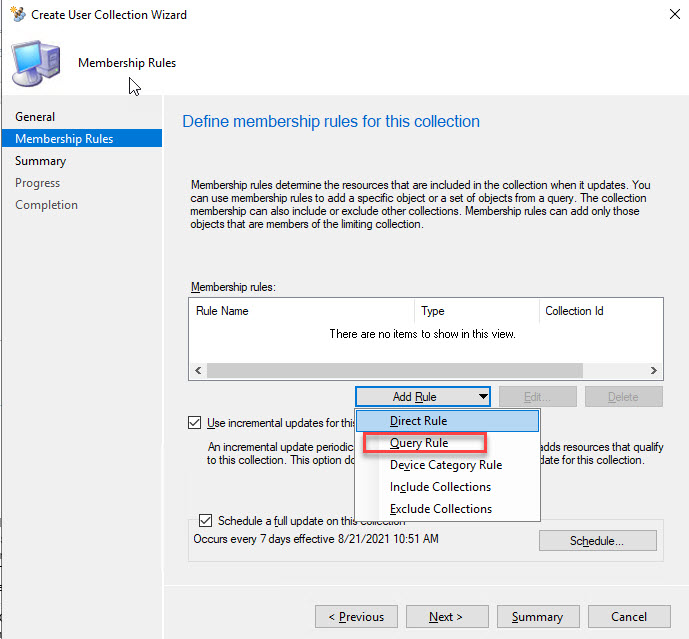Viewport: 689px width, 639px height.
Task: Click the wizard icon in the title bar
Action: point(14,15)
